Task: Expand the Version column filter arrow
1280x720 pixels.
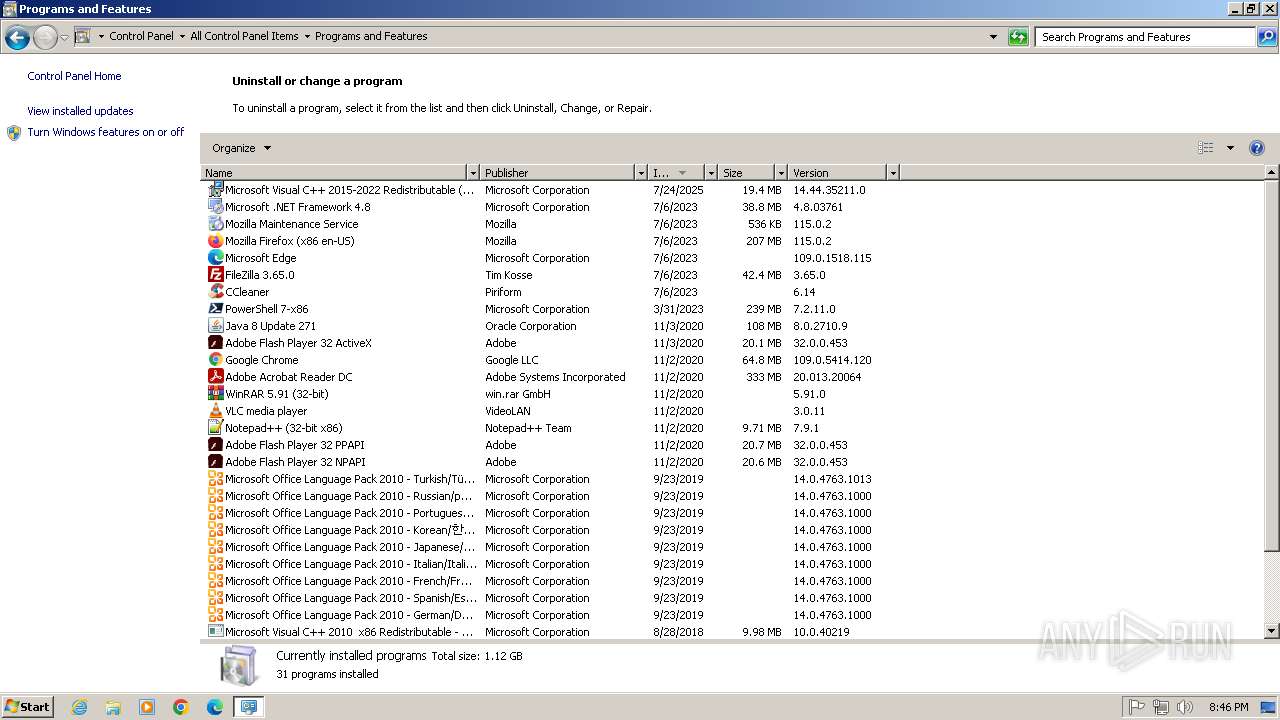Action: click(893, 173)
